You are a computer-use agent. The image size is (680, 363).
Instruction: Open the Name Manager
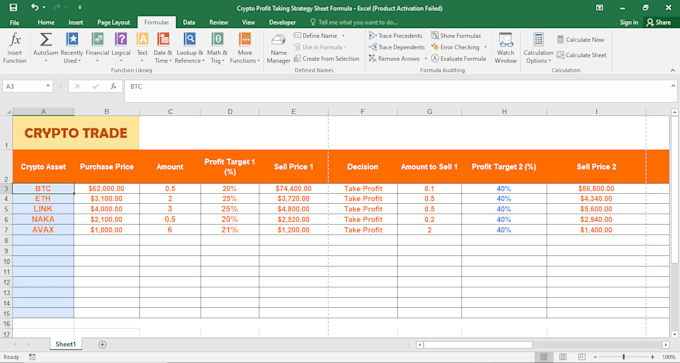click(x=278, y=48)
